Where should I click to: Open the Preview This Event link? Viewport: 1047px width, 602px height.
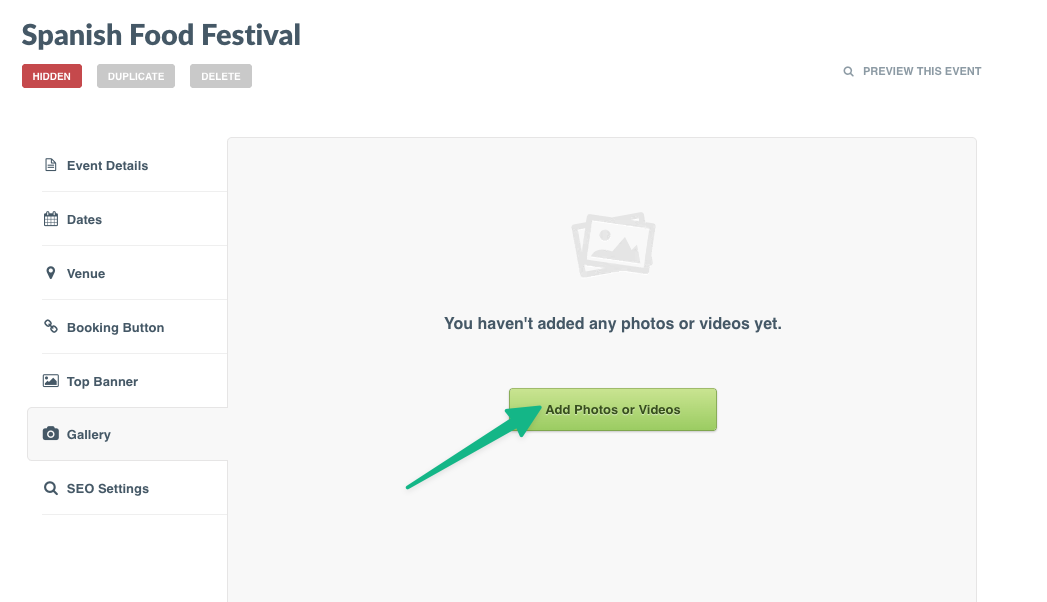coord(921,72)
